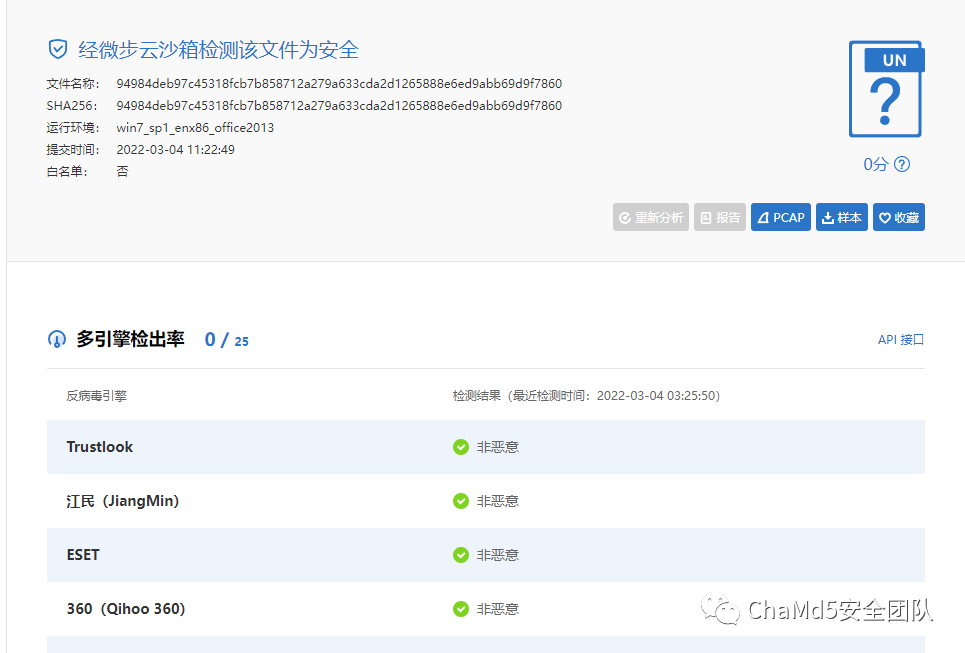Click the 重新分析 reanalyze button
The image size is (965, 653).
click(651, 217)
